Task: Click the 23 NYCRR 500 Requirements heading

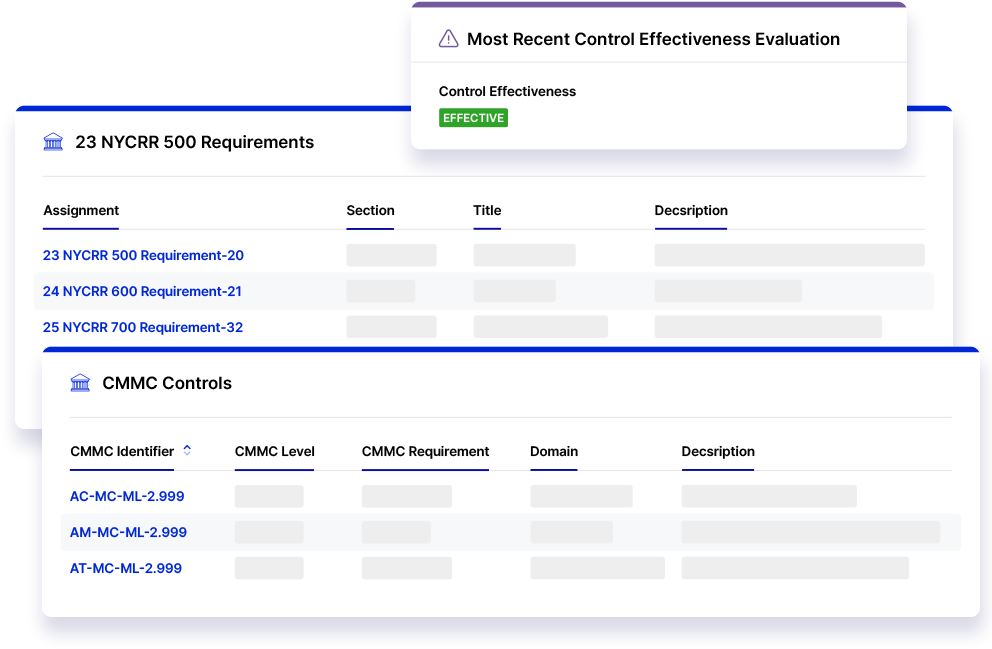Action: 195,142
